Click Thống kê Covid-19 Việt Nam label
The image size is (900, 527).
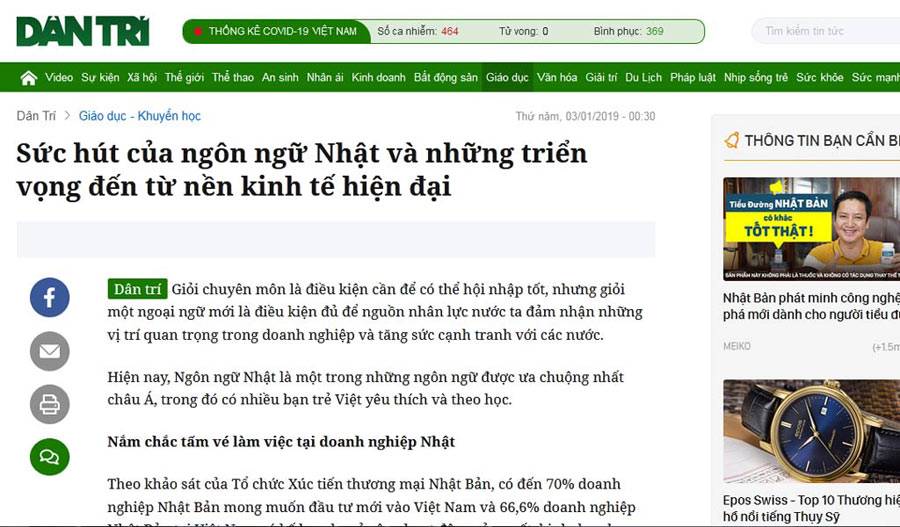[x=282, y=31]
